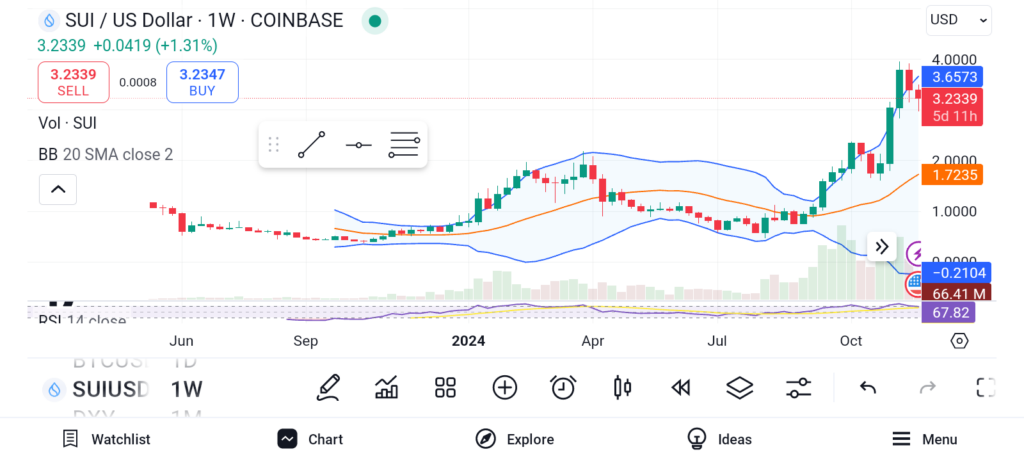Open the pencil drawing tools
Viewport: 1024px width, 461px height.
pos(328,388)
